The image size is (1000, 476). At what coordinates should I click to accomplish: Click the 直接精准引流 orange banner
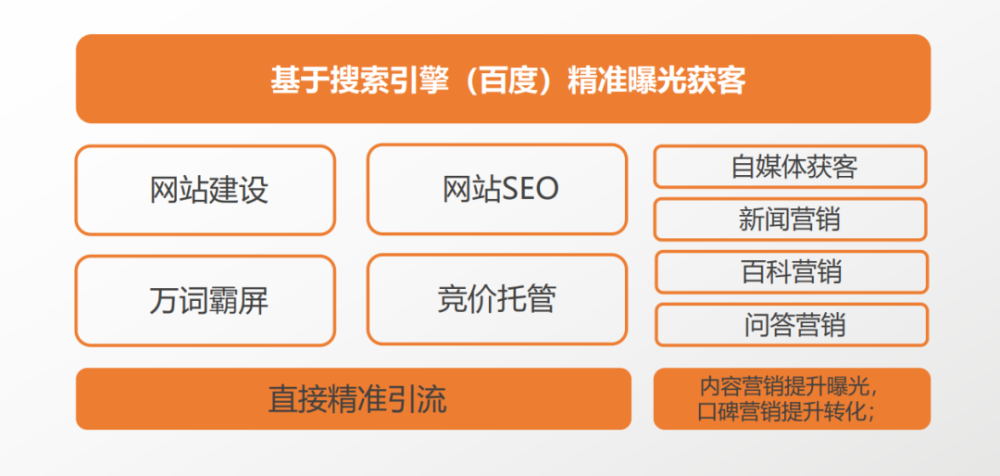353,399
